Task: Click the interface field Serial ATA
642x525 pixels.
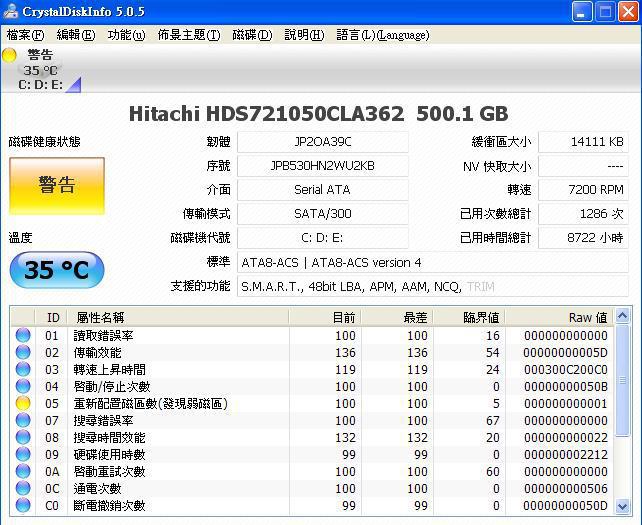Action: coord(323,190)
